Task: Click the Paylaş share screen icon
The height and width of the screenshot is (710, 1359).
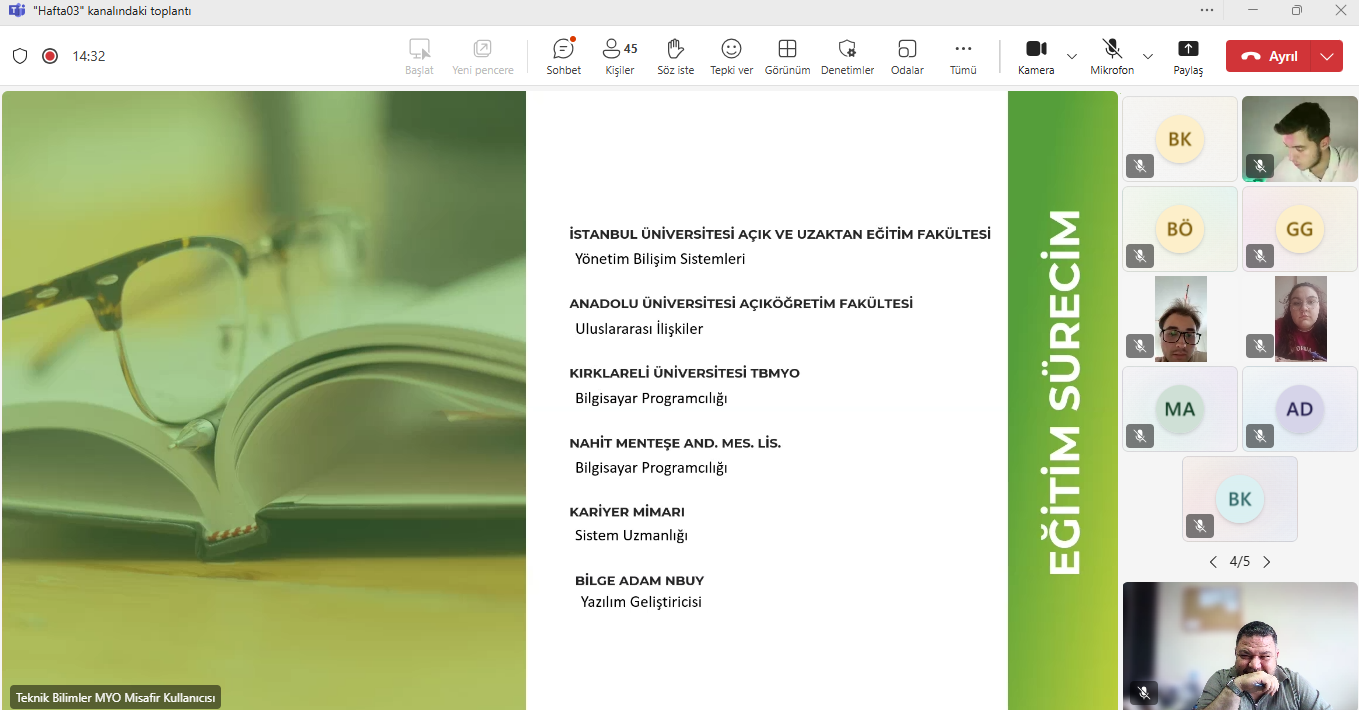Action: (1188, 56)
